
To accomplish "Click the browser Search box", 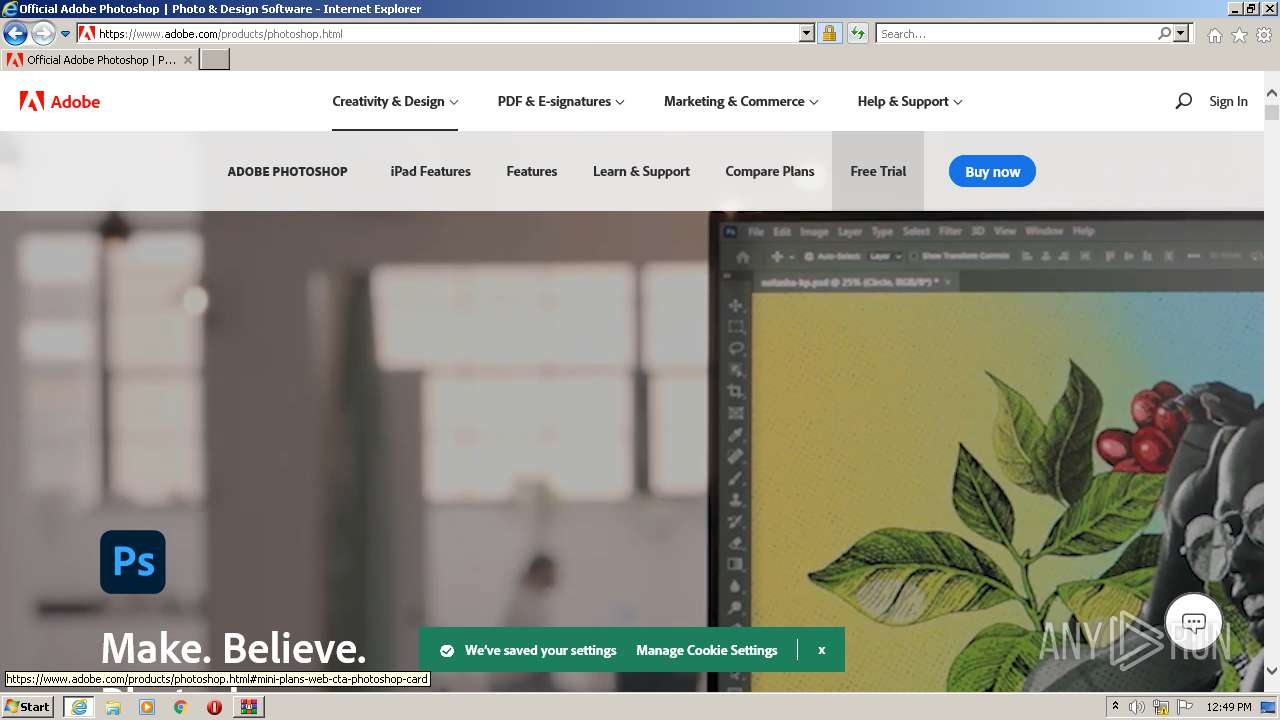I will pos(1017,33).
